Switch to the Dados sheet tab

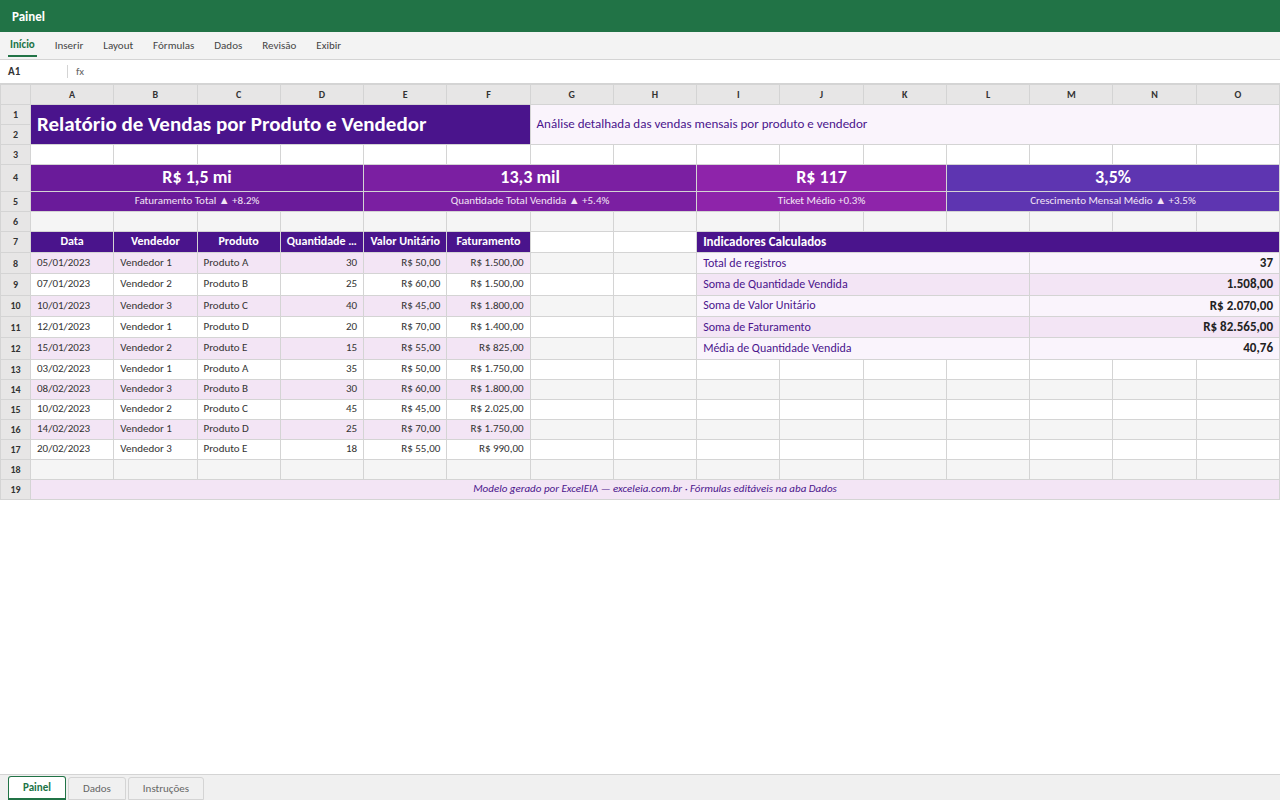(97, 788)
